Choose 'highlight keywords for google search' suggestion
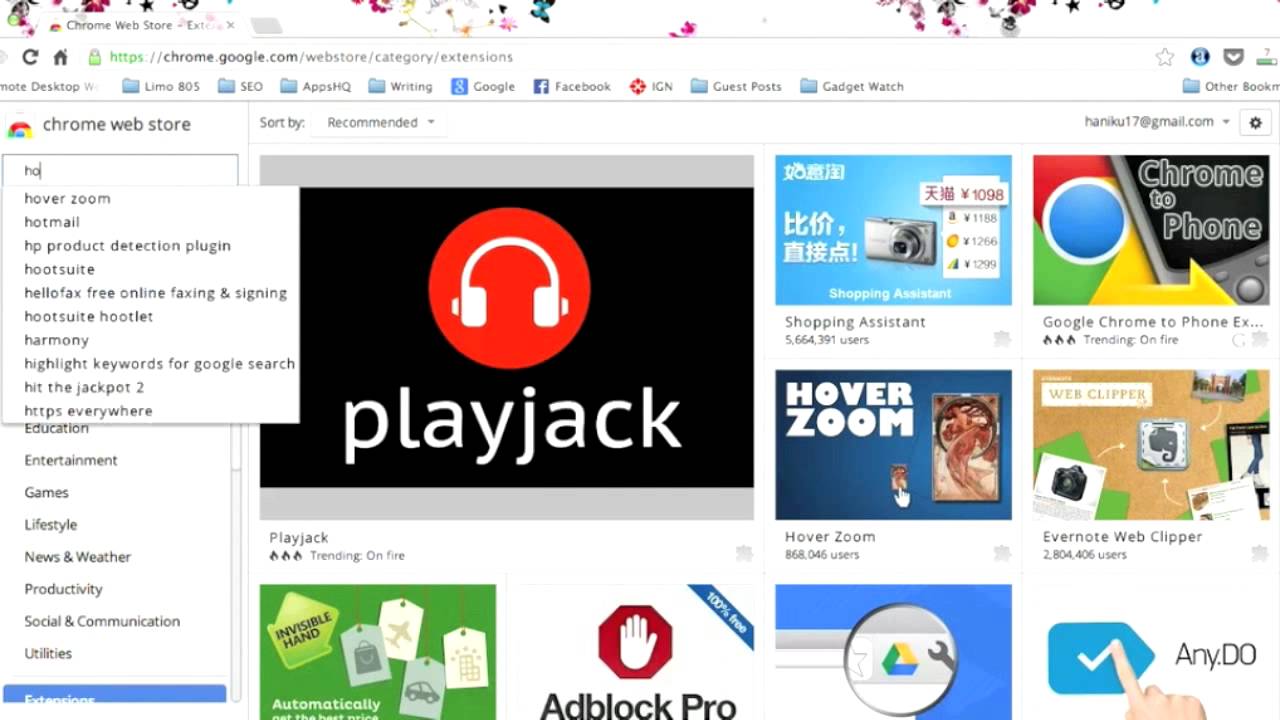Viewport: 1280px width, 720px height. point(150,364)
